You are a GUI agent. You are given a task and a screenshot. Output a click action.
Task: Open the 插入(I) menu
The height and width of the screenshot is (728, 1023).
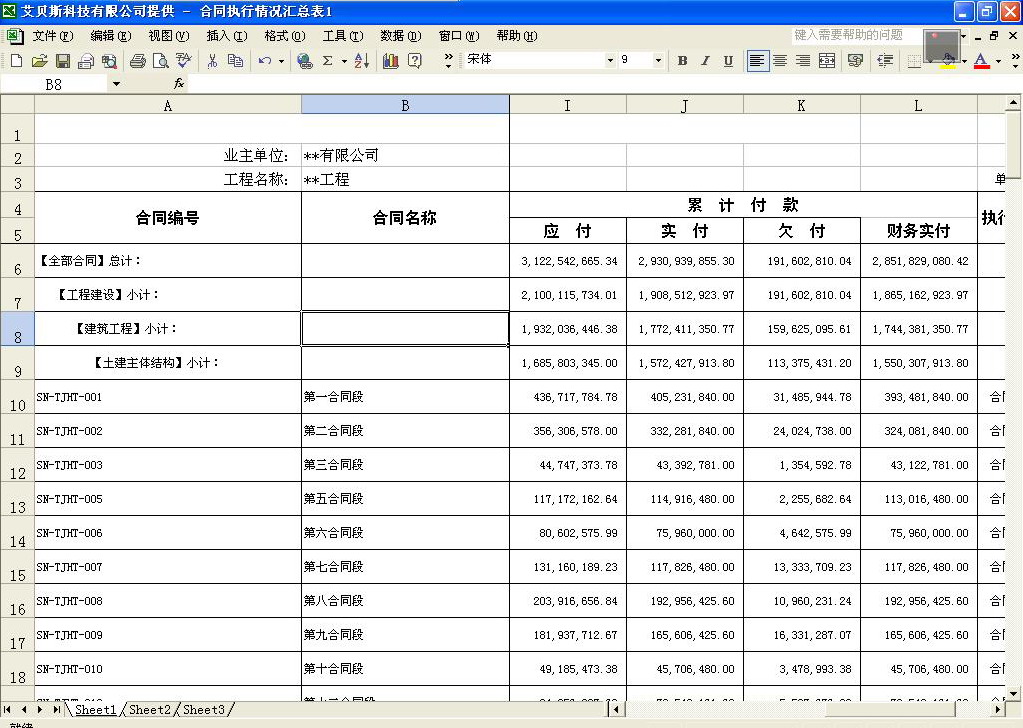point(227,36)
